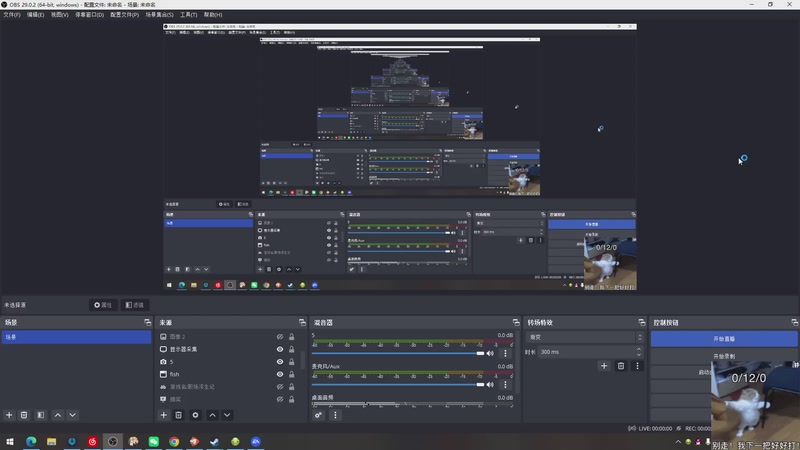Click 开始直播 start streaming button

point(724,339)
